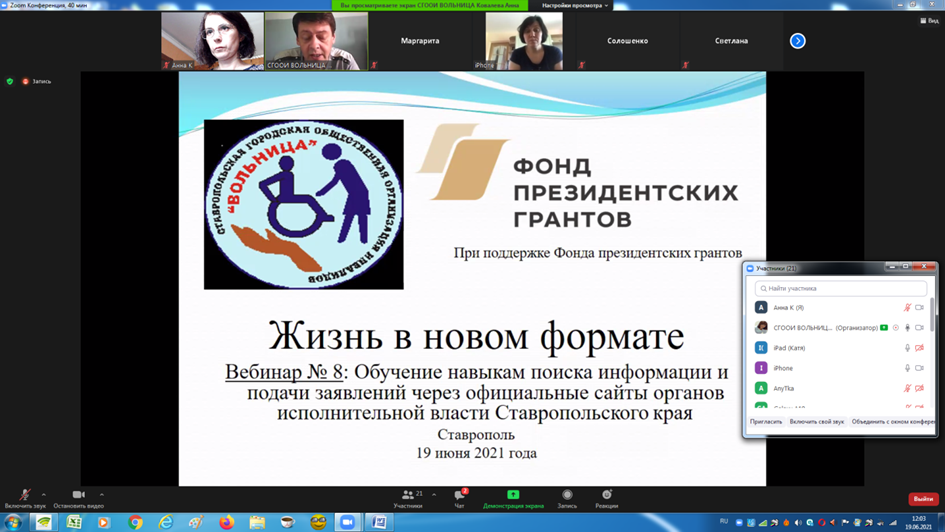
Task: Open Zoom from the Windows taskbar
Action: coord(348,522)
